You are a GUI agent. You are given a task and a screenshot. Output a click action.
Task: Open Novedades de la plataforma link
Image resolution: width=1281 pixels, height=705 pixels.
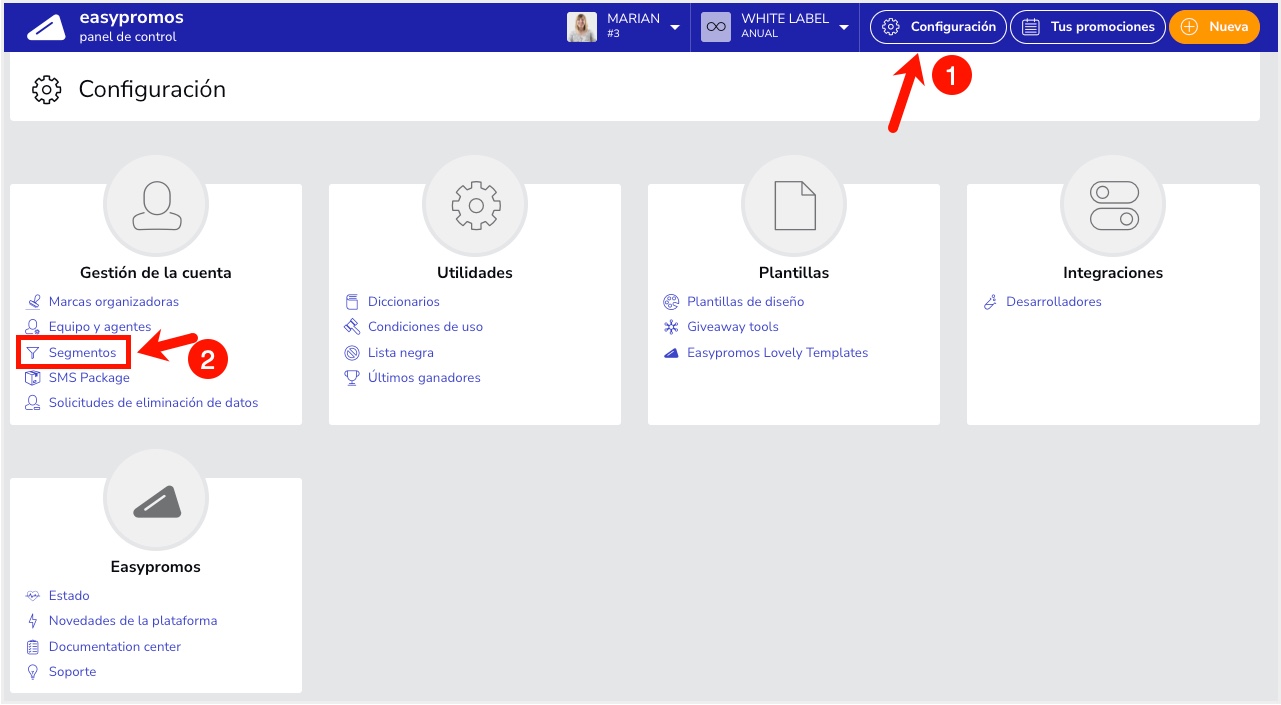click(x=133, y=621)
